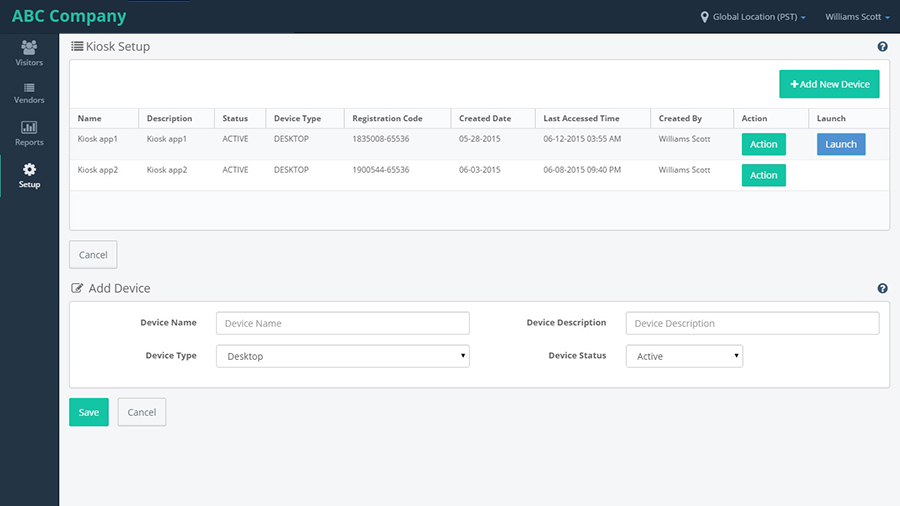Open the Vendors section icon
This screenshot has height=506, width=900.
[x=29, y=87]
